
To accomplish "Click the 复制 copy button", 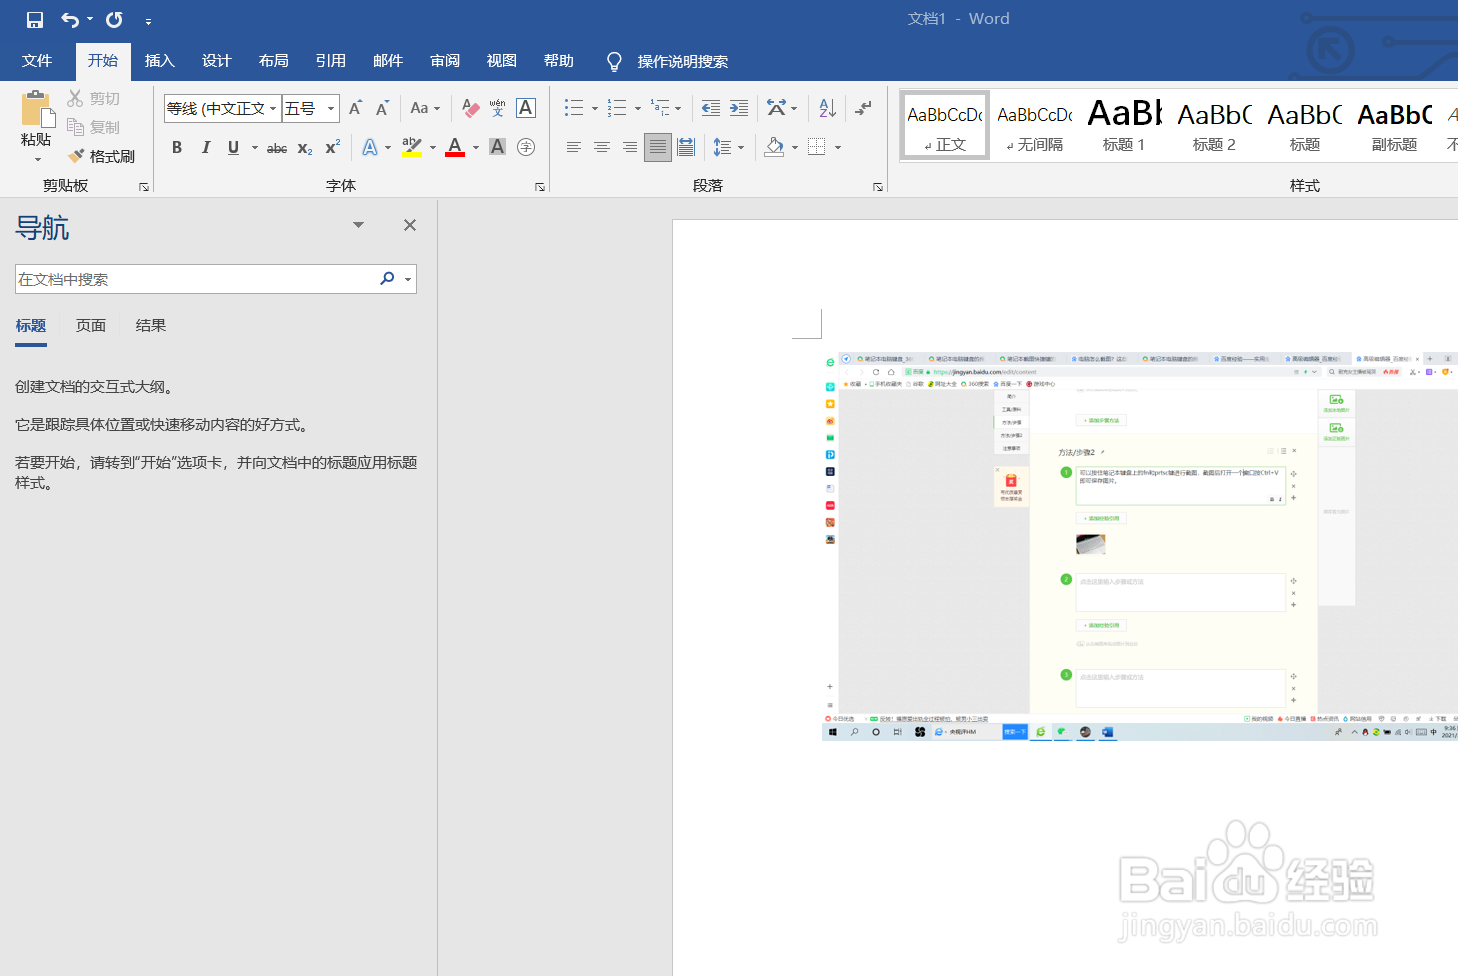I will (94, 127).
